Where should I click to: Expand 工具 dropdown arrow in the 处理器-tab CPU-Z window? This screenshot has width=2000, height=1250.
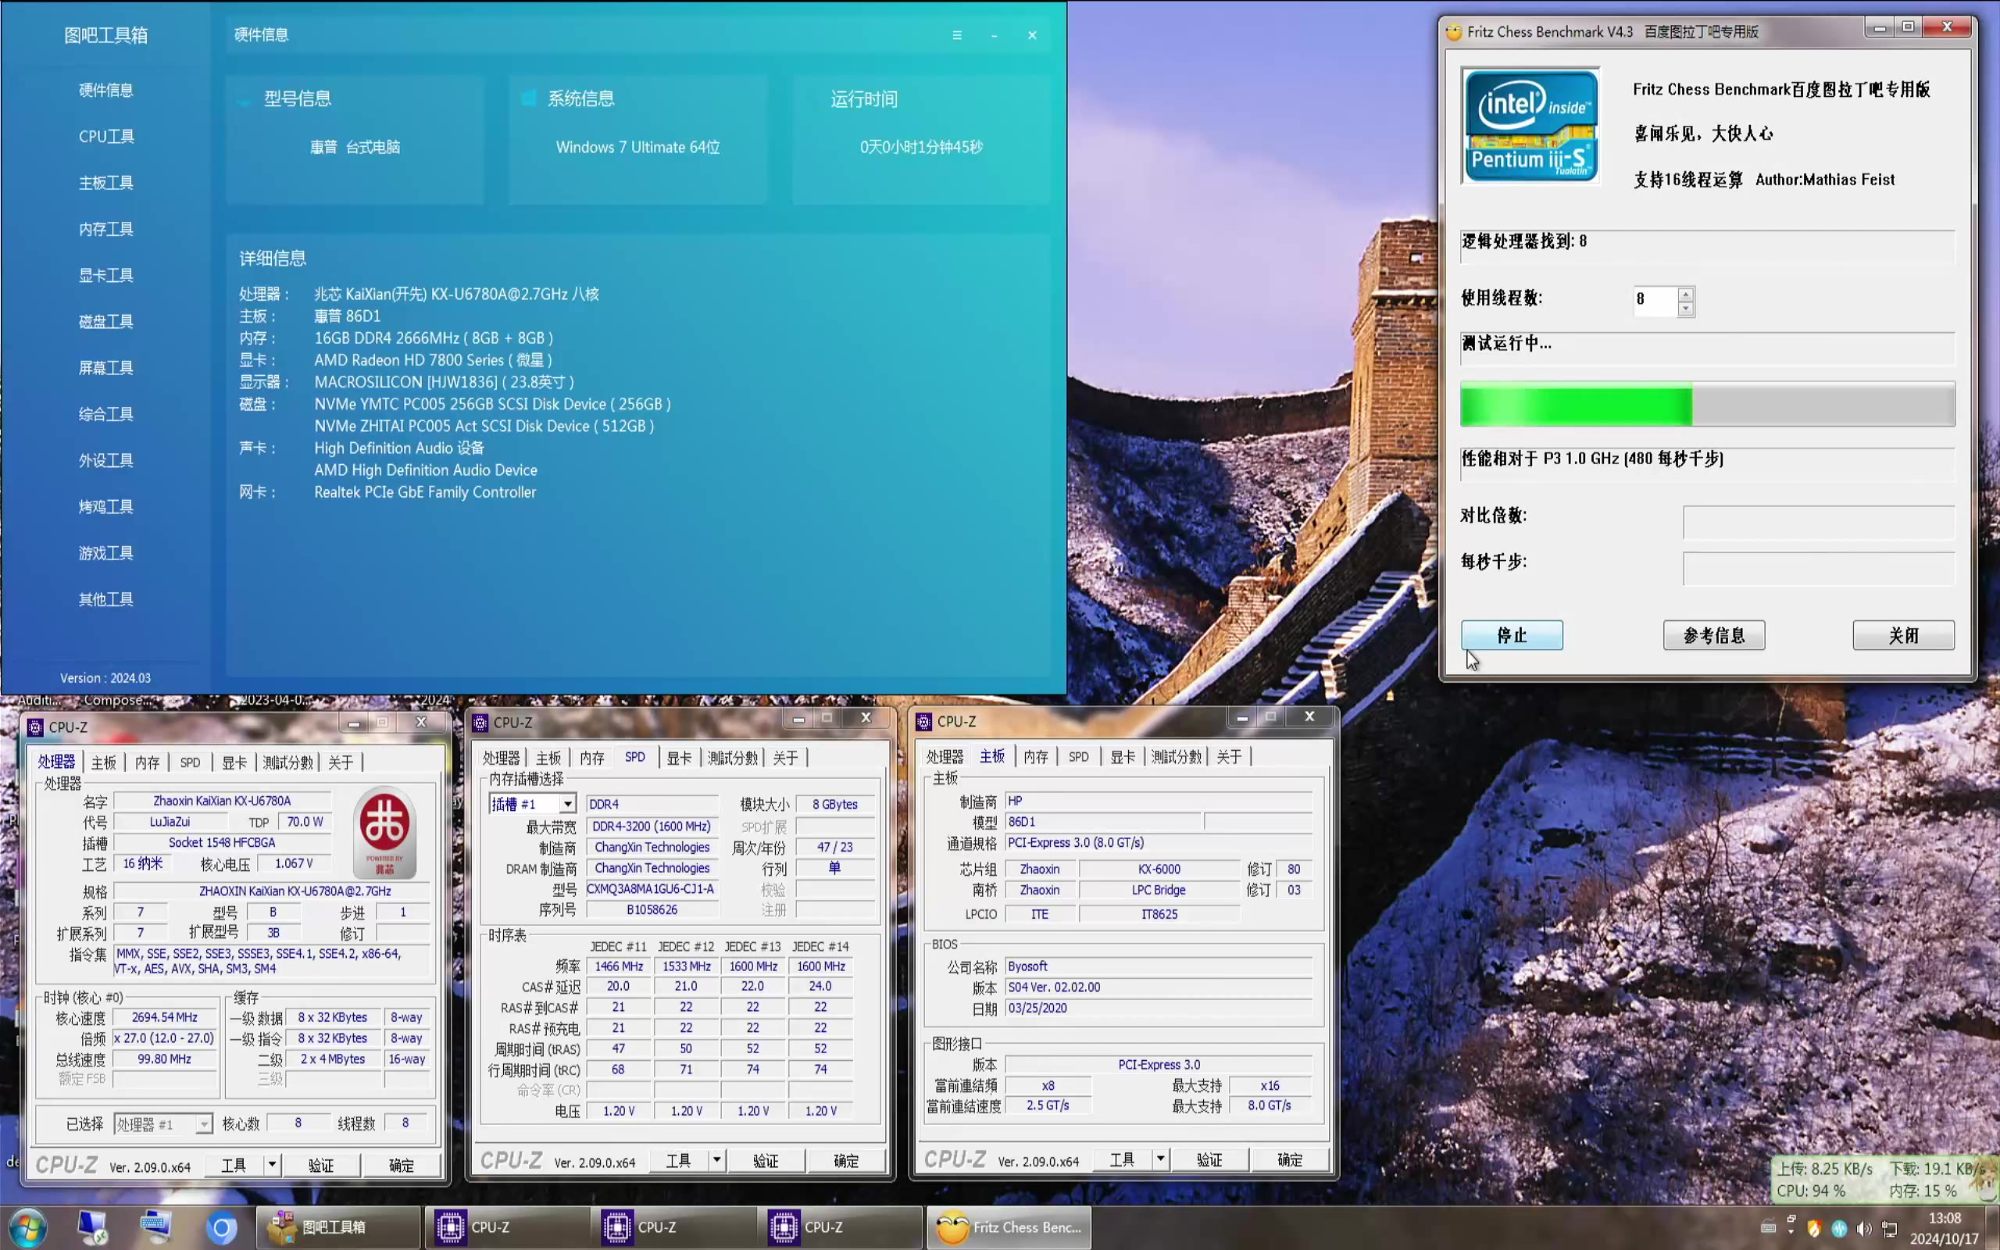pyautogui.click(x=272, y=1165)
